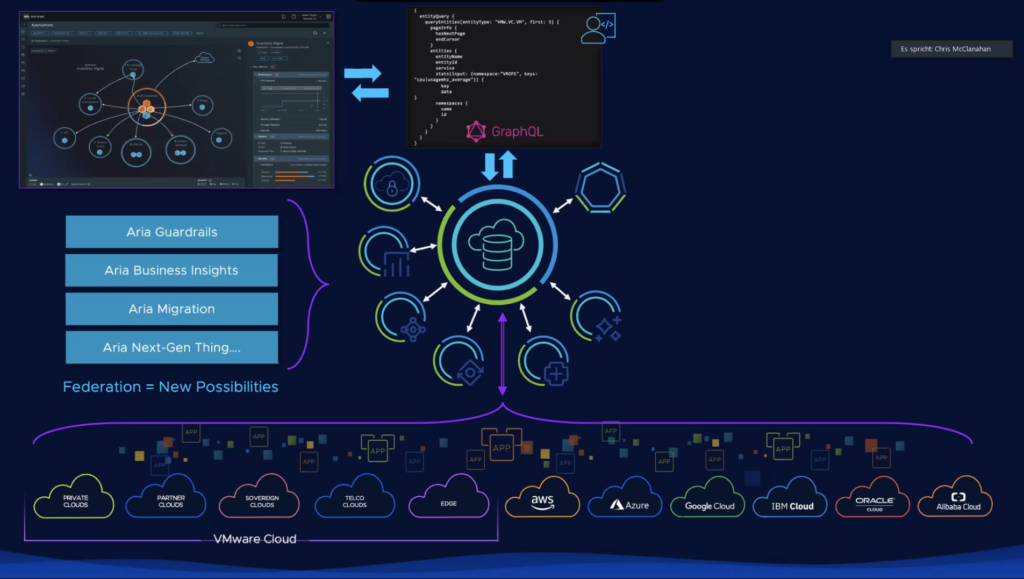Click the Alibaba Cloud icon
This screenshot has height=579, width=1024.
coord(955,503)
